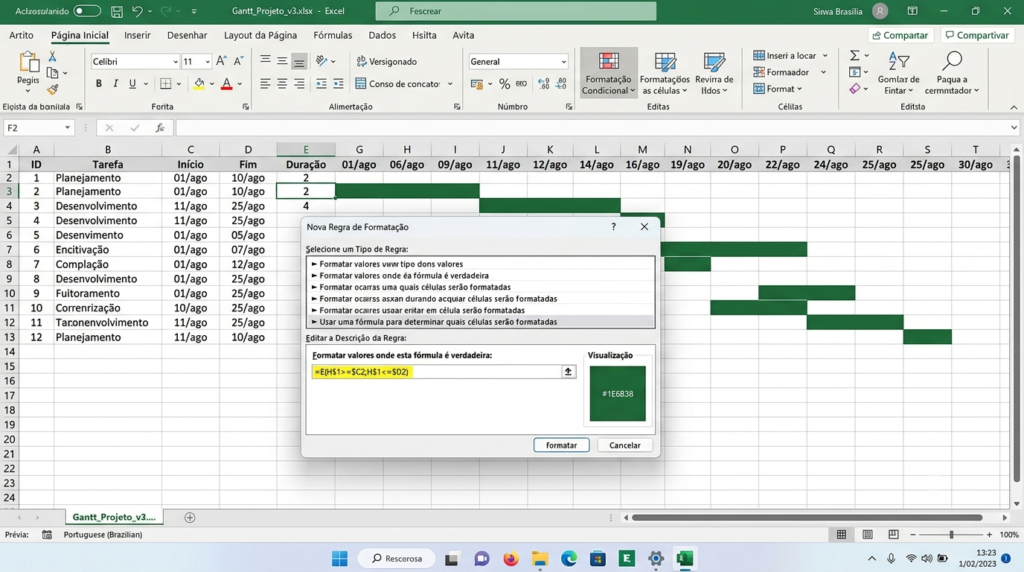Click the Undo arrow icon
The width and height of the screenshot is (1024, 572).
[137, 11]
